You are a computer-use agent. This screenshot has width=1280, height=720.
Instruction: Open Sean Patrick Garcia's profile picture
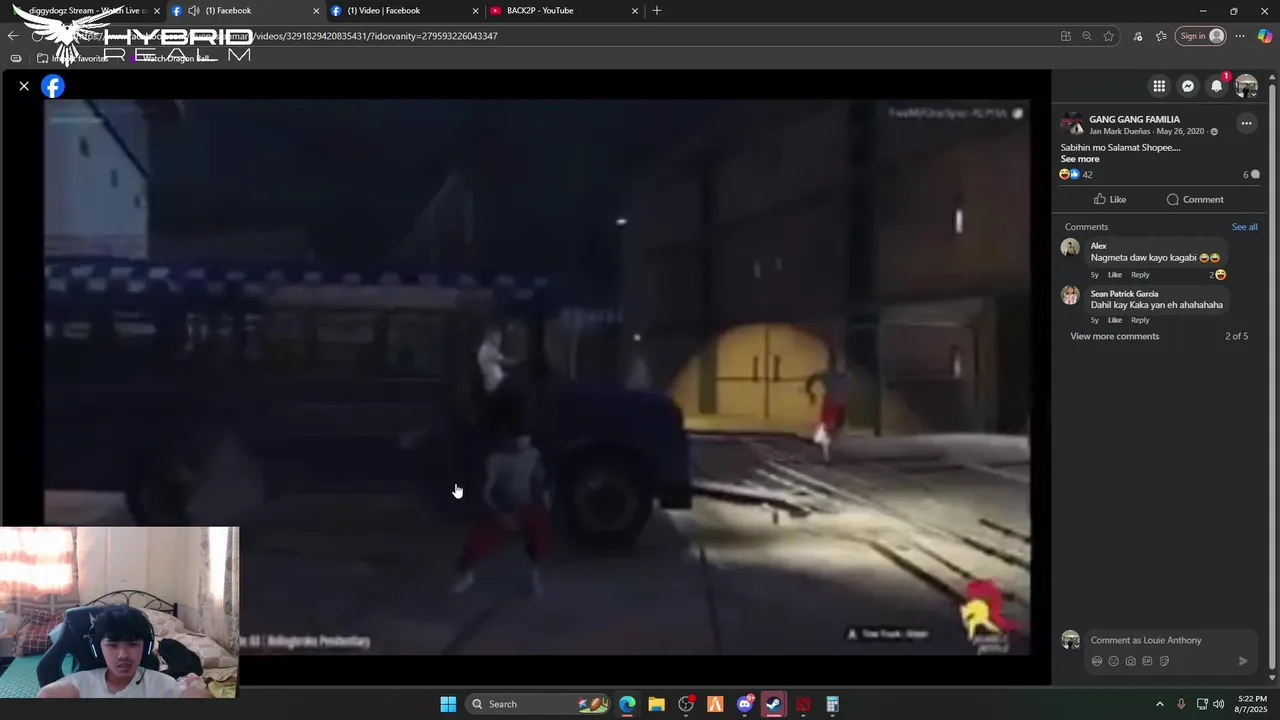[1070, 295]
